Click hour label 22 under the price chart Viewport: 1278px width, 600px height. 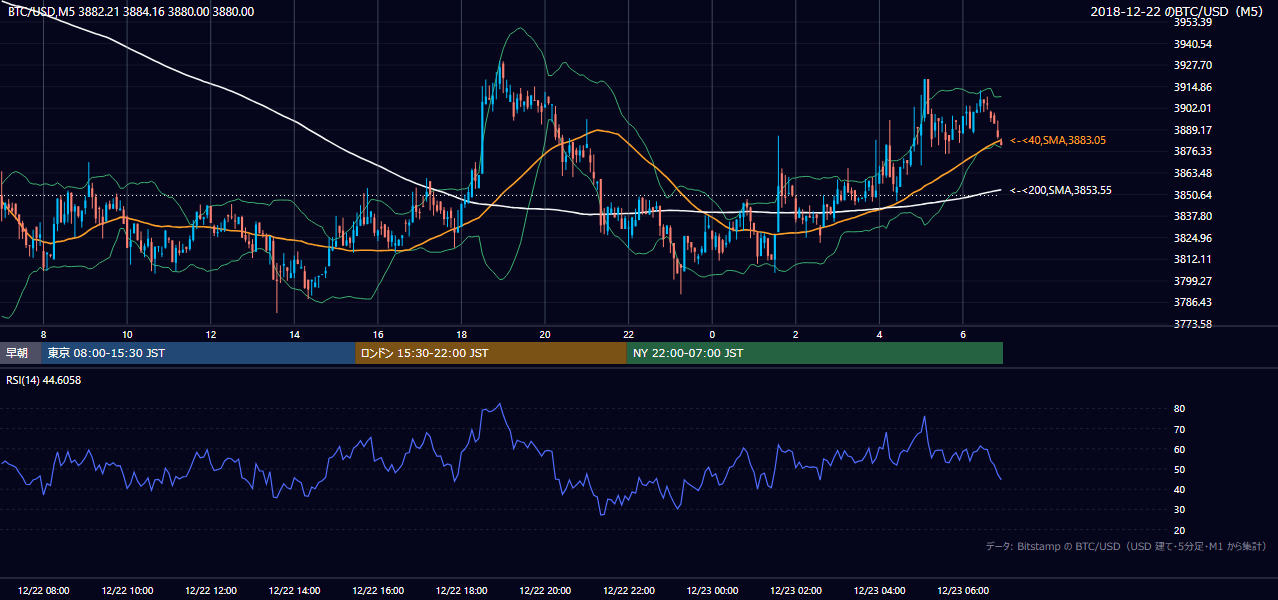tap(628, 334)
